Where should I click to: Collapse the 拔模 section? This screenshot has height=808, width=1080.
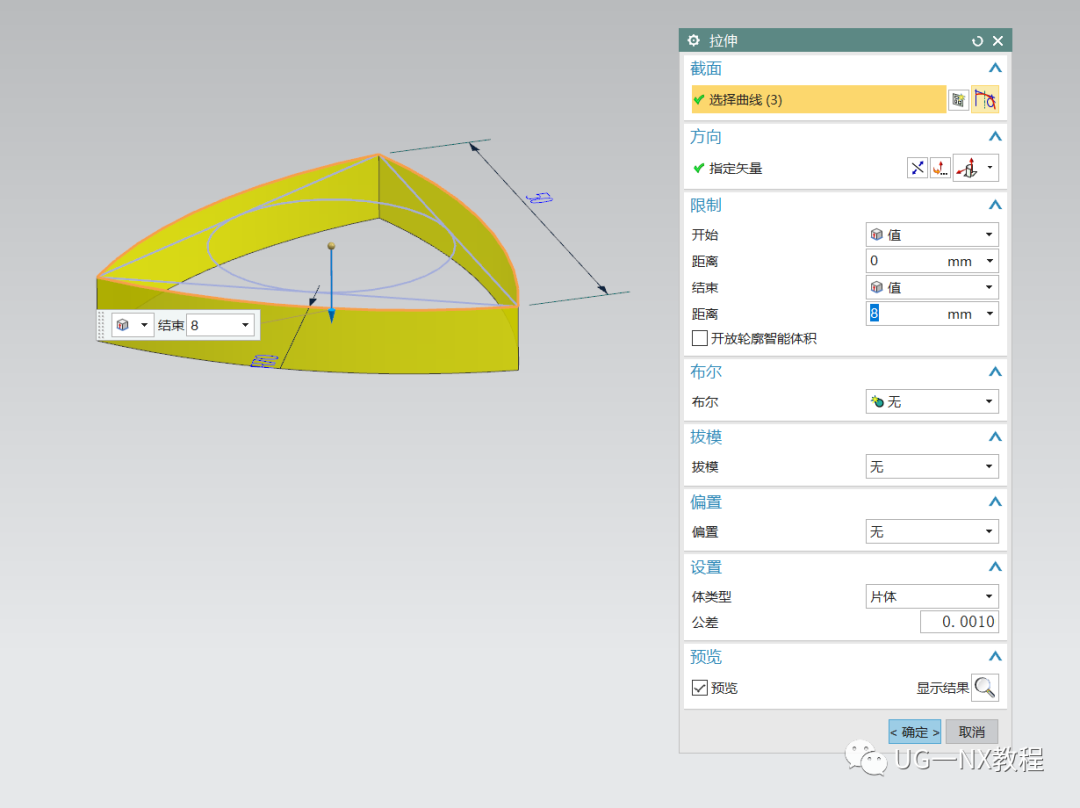click(x=995, y=437)
